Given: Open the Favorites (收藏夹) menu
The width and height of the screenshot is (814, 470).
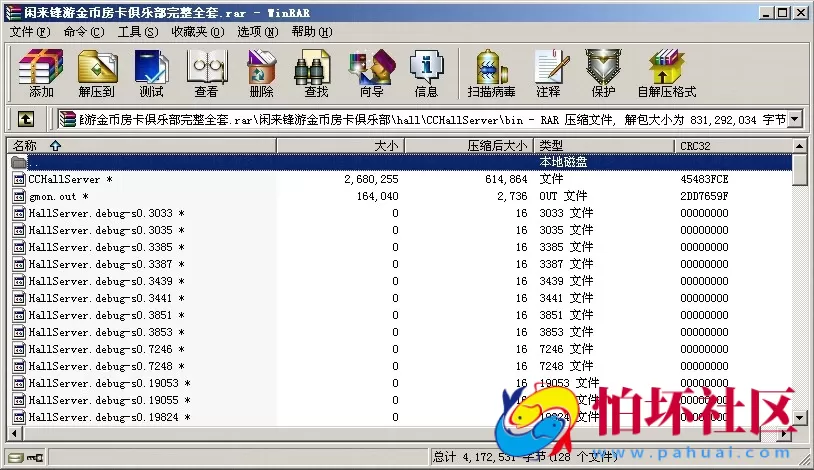Looking at the screenshot, I should point(198,32).
